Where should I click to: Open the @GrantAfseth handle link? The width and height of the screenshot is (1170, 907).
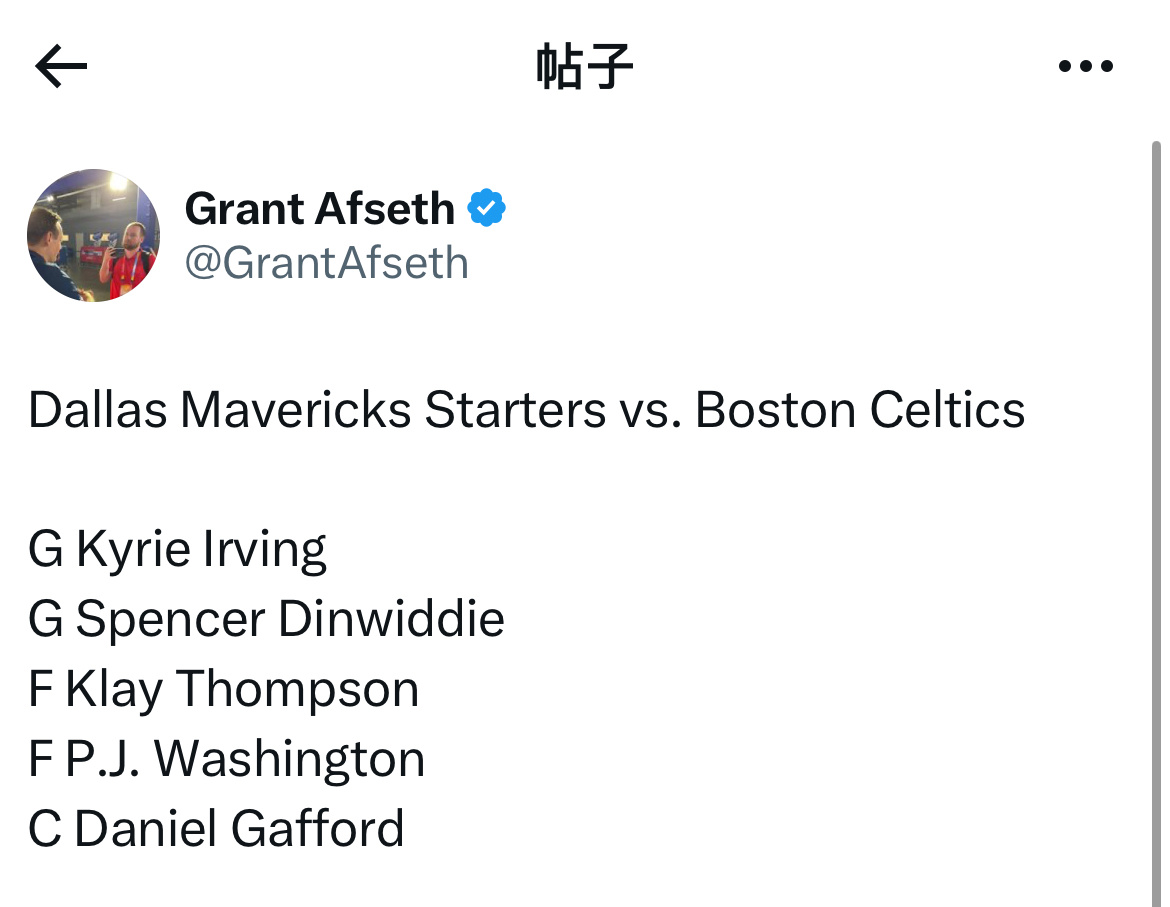tap(327, 263)
